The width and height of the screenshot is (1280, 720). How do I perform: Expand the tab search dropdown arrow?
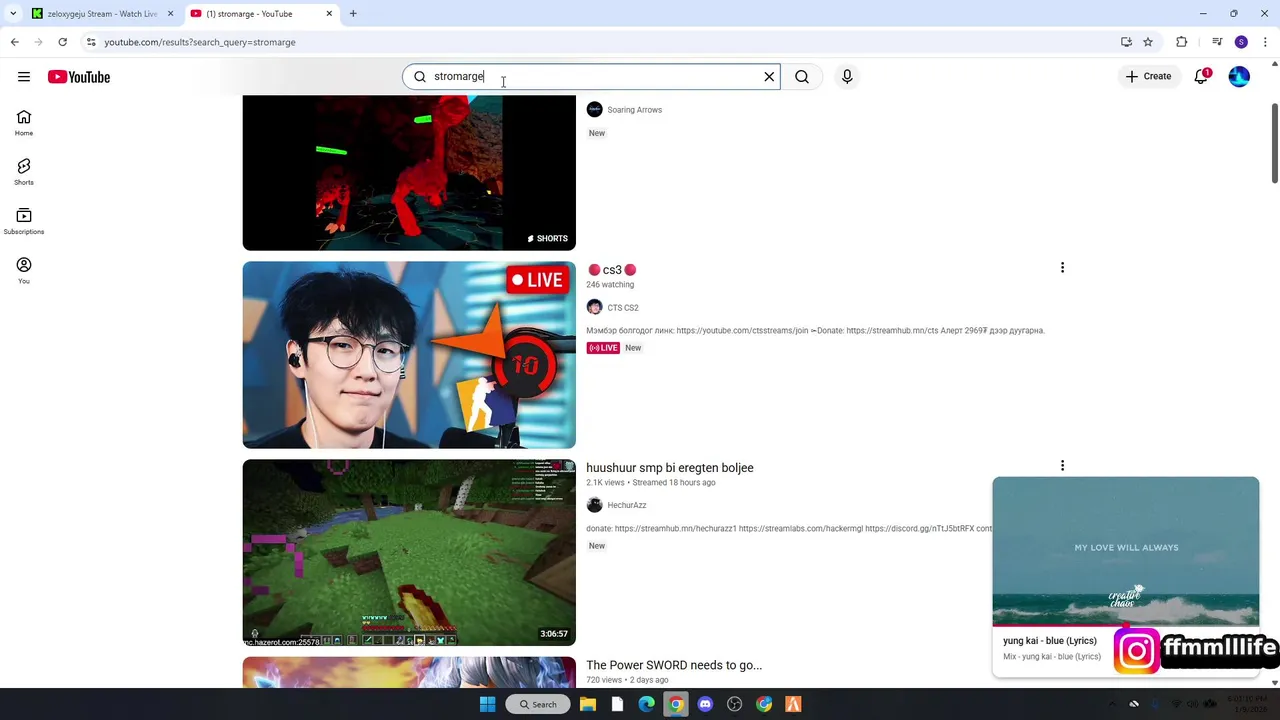point(12,14)
